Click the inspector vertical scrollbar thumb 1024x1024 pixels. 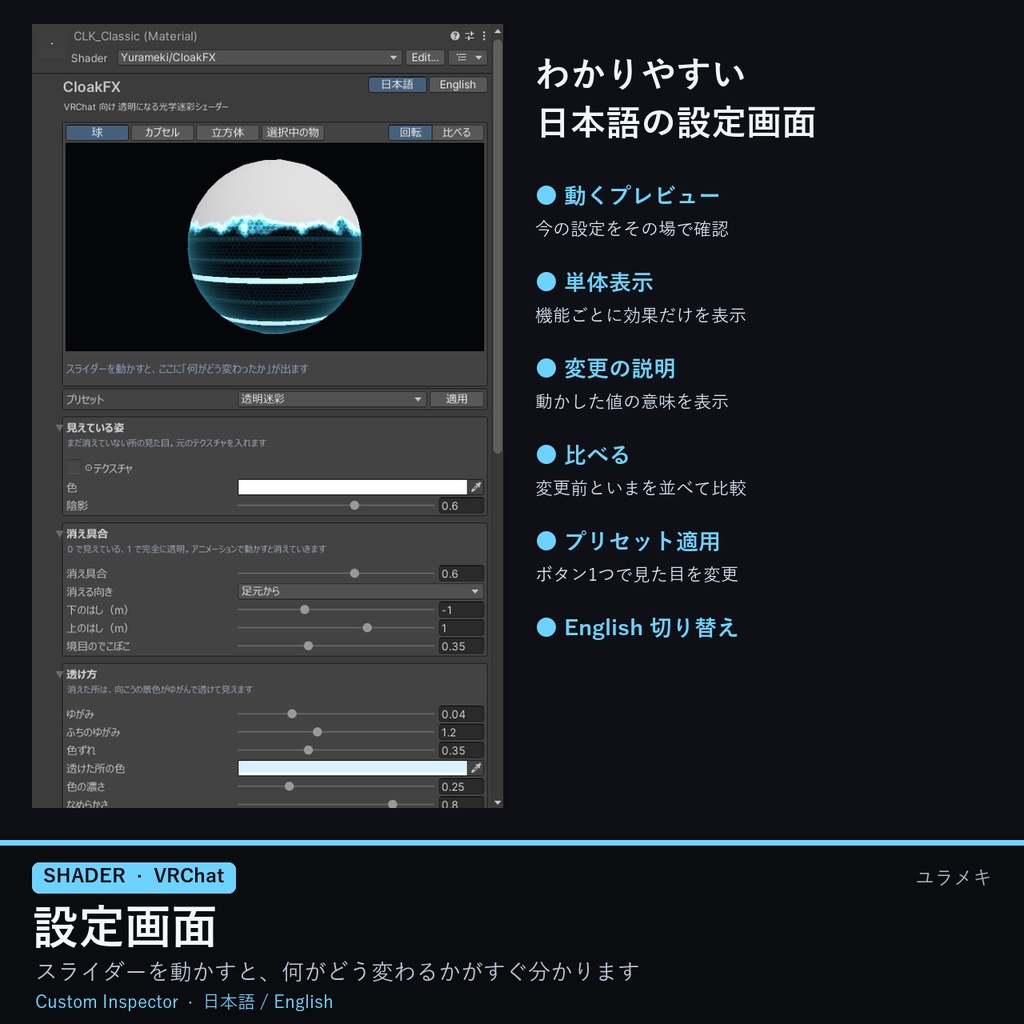(498, 246)
